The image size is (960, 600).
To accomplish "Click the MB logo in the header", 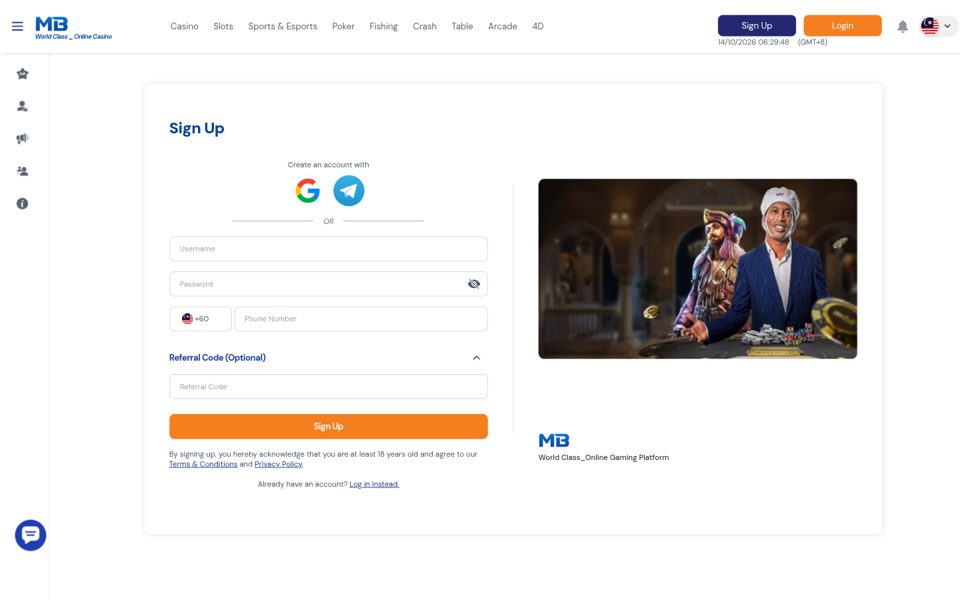I will click(73, 28).
